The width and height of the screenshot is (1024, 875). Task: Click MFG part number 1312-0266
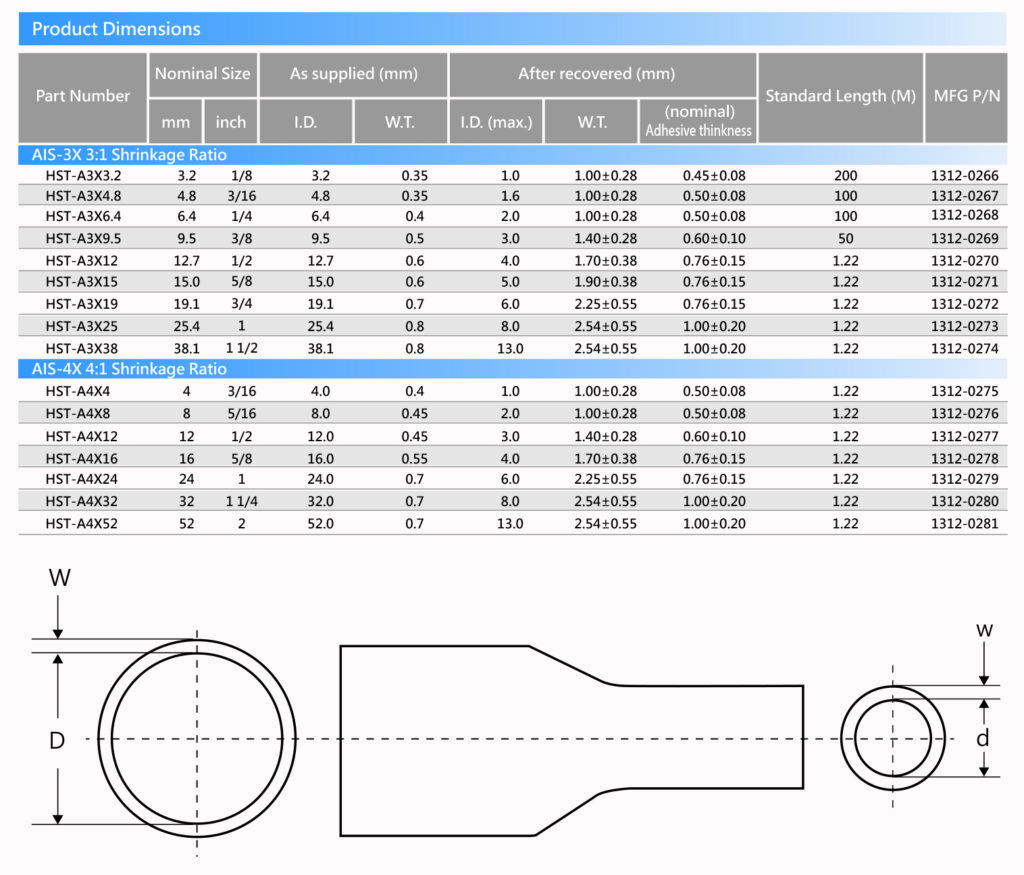pyautogui.click(x=964, y=175)
